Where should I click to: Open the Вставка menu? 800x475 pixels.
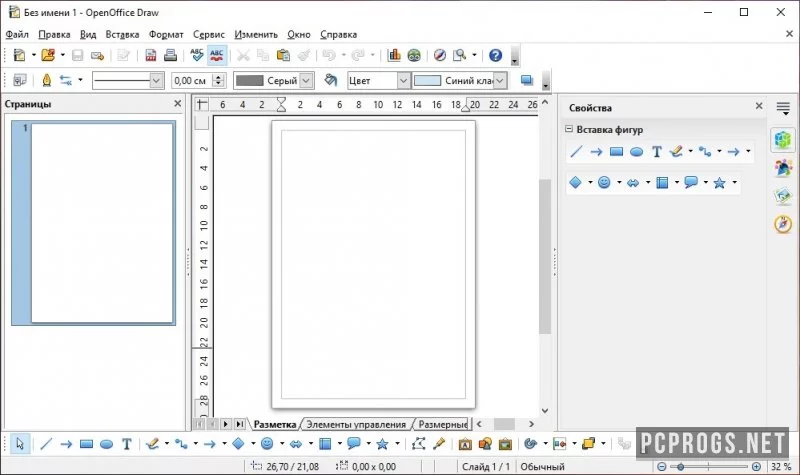[x=122, y=34]
